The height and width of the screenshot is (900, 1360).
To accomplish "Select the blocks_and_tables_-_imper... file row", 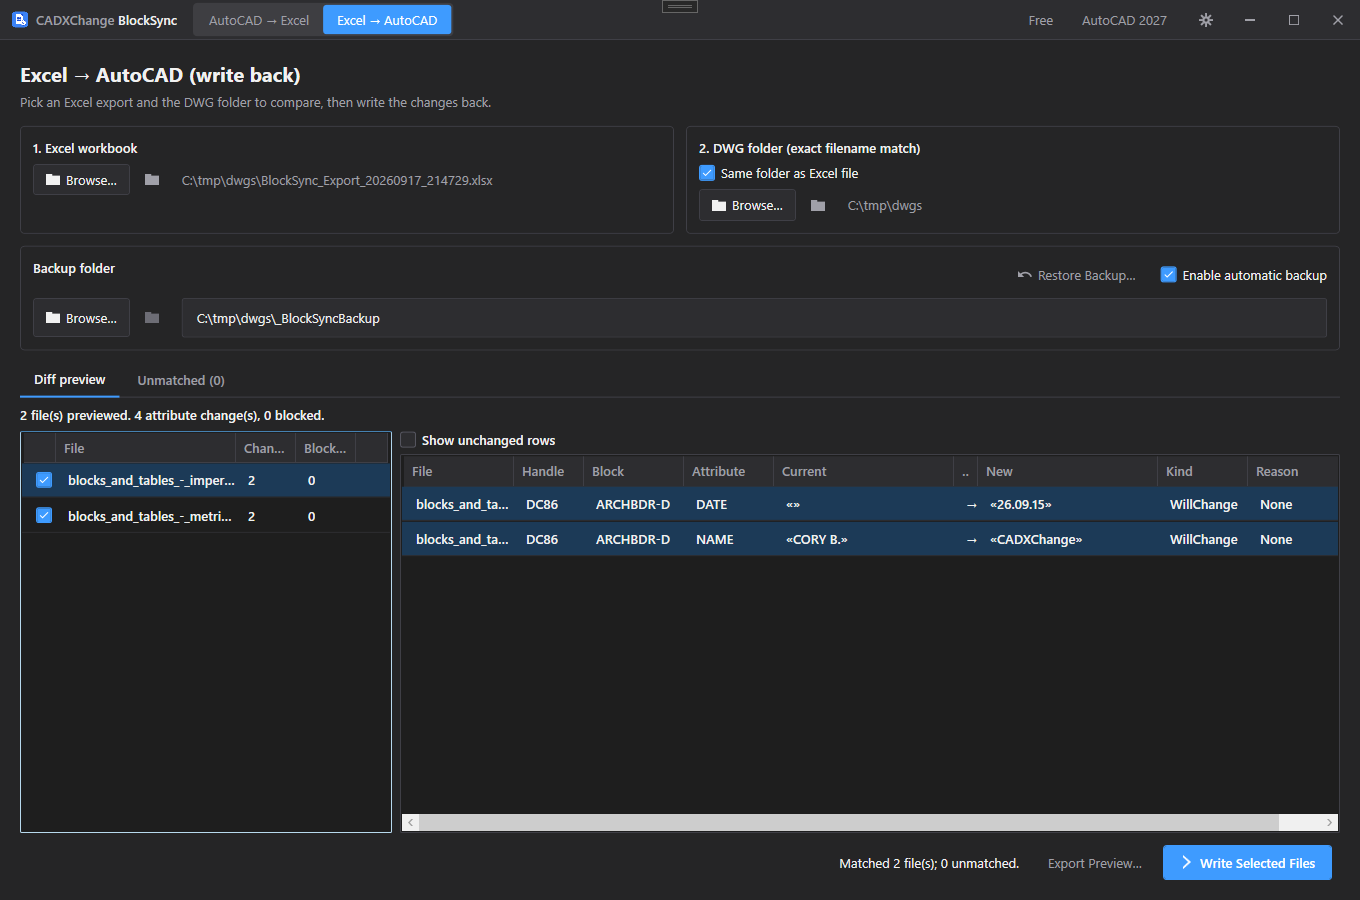I will pos(205,480).
